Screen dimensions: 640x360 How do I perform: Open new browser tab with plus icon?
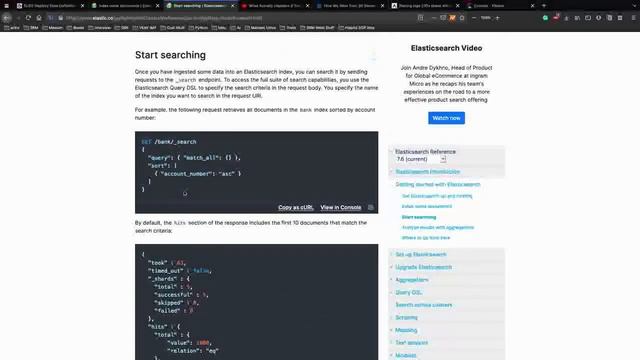tap(544, 6)
